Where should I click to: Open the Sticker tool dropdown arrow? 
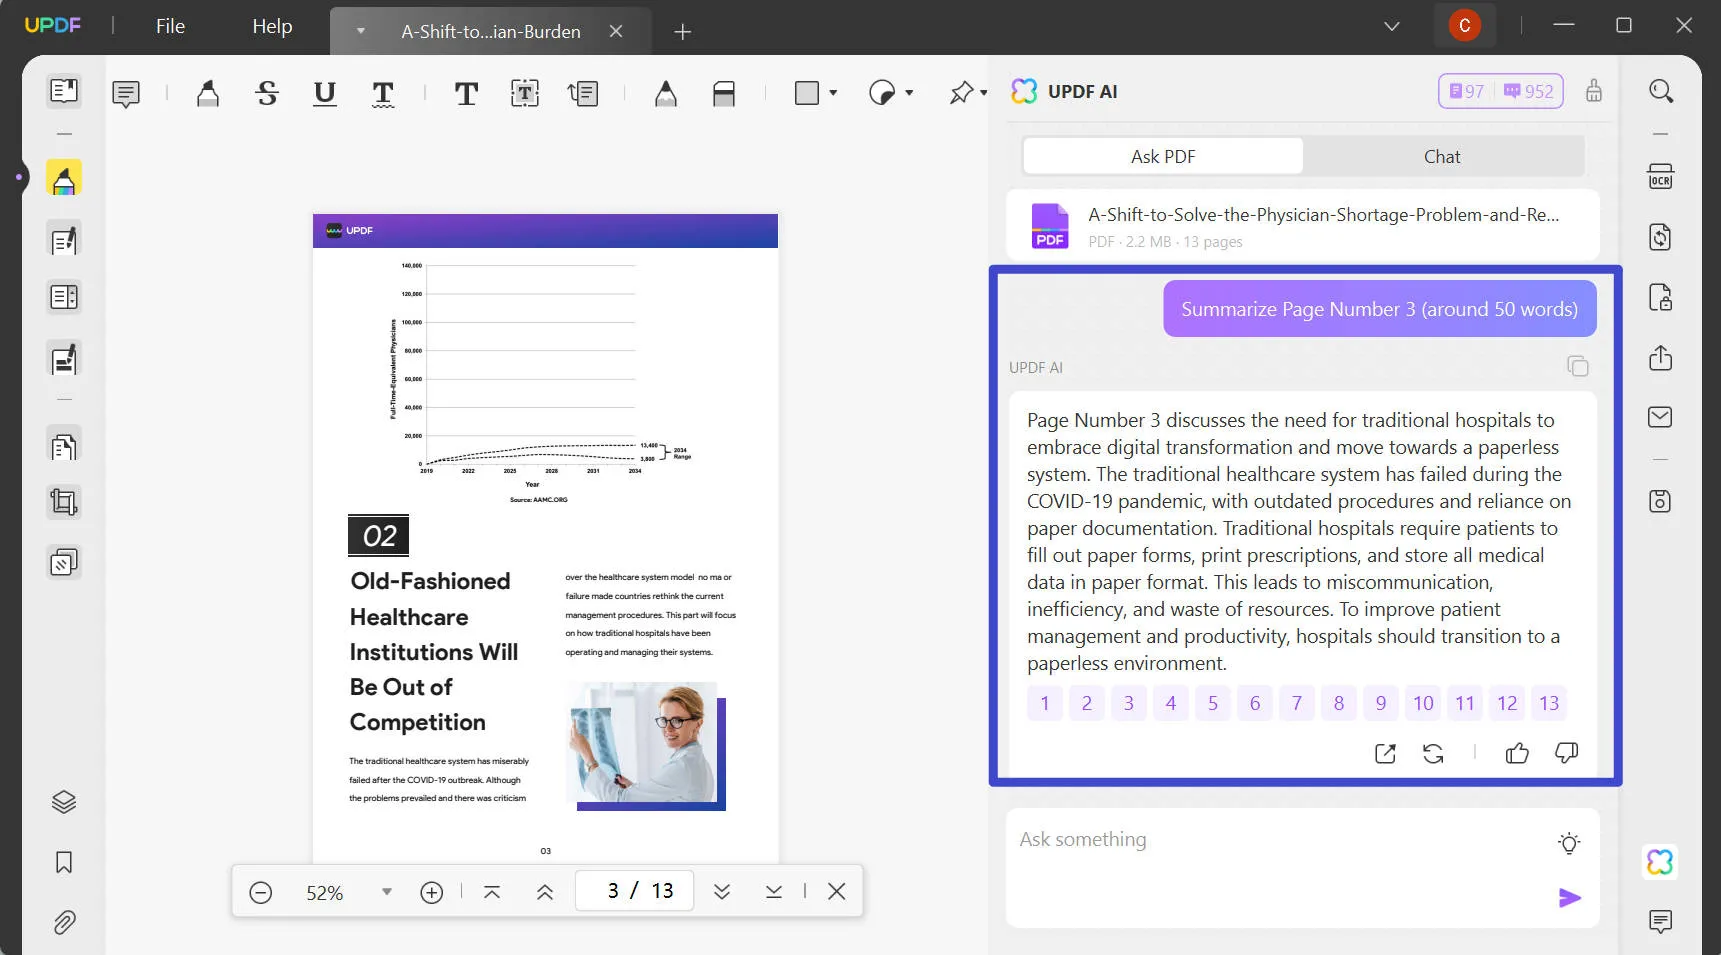pyautogui.click(x=909, y=93)
